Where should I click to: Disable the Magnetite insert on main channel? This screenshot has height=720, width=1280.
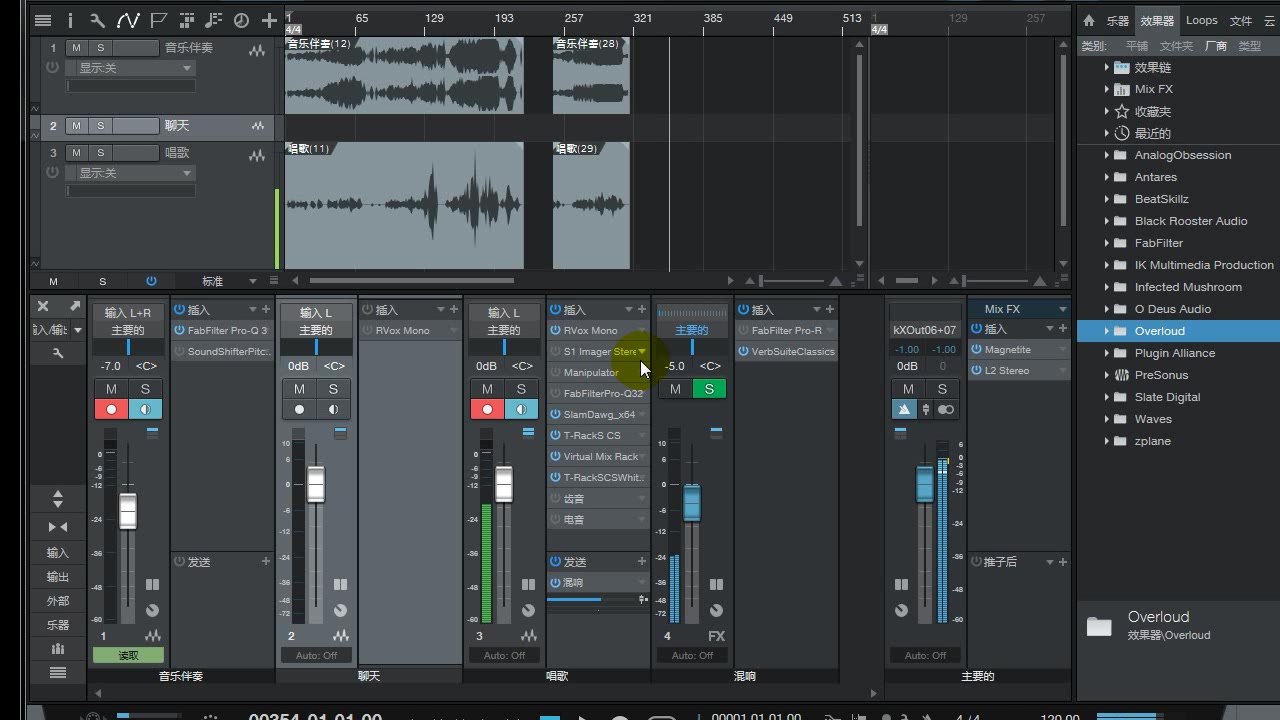coord(977,350)
